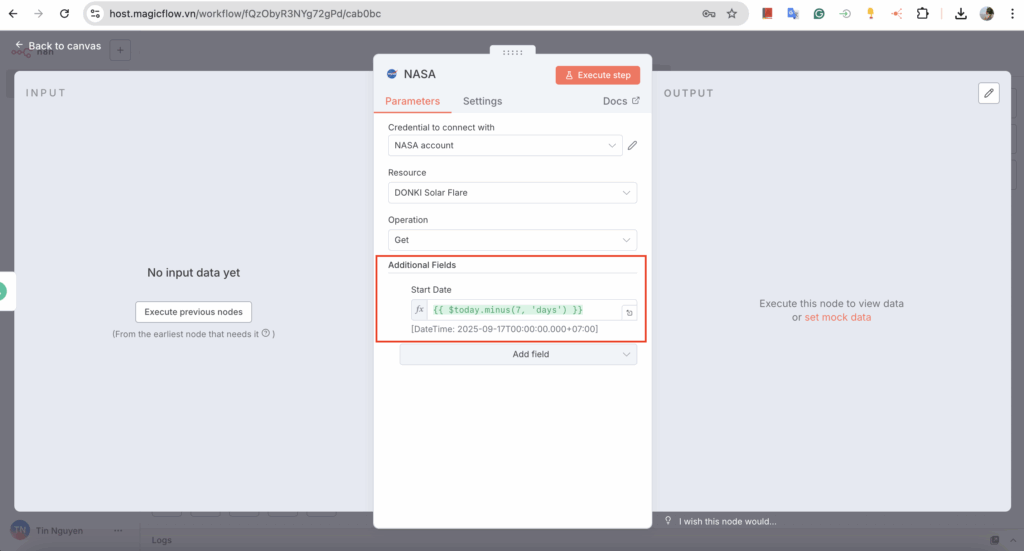Click the set mock data link

(x=837, y=317)
